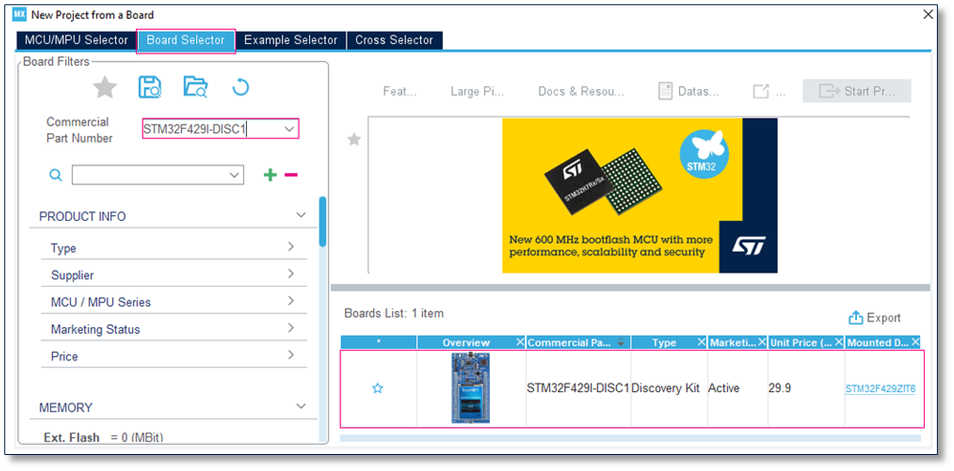Click the save search floppy icon
The width and height of the screenshot is (954, 471).
150,88
